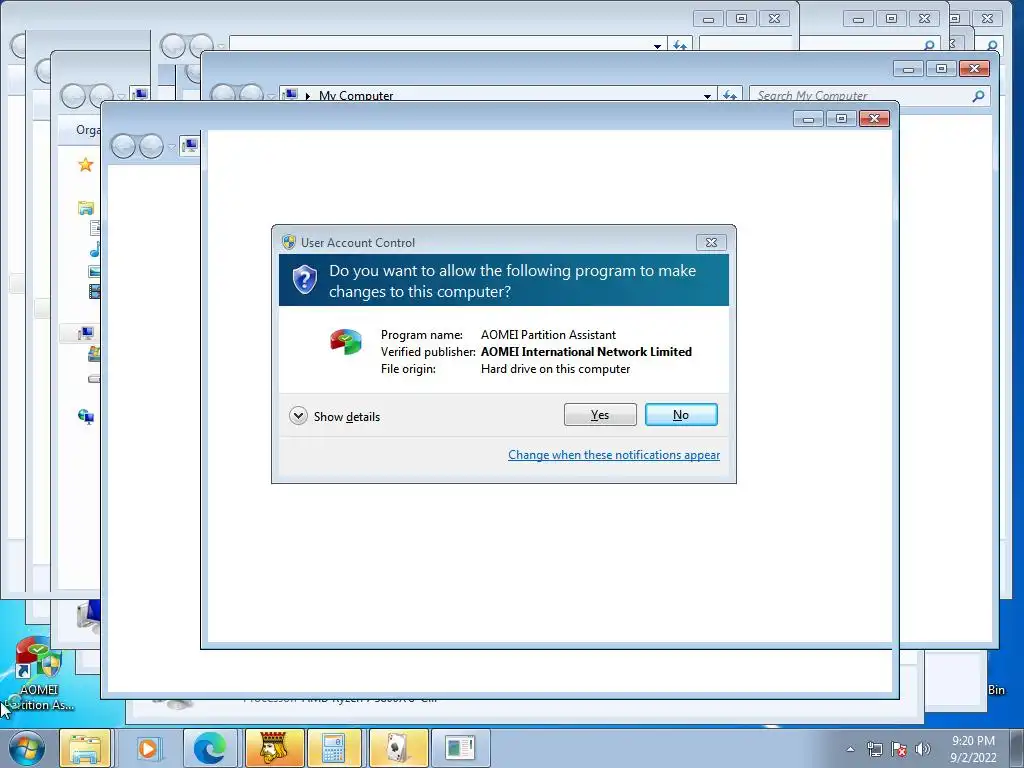Maximize the My Computer window
Screen dimensions: 1024x768
pyautogui.click(x=941, y=68)
